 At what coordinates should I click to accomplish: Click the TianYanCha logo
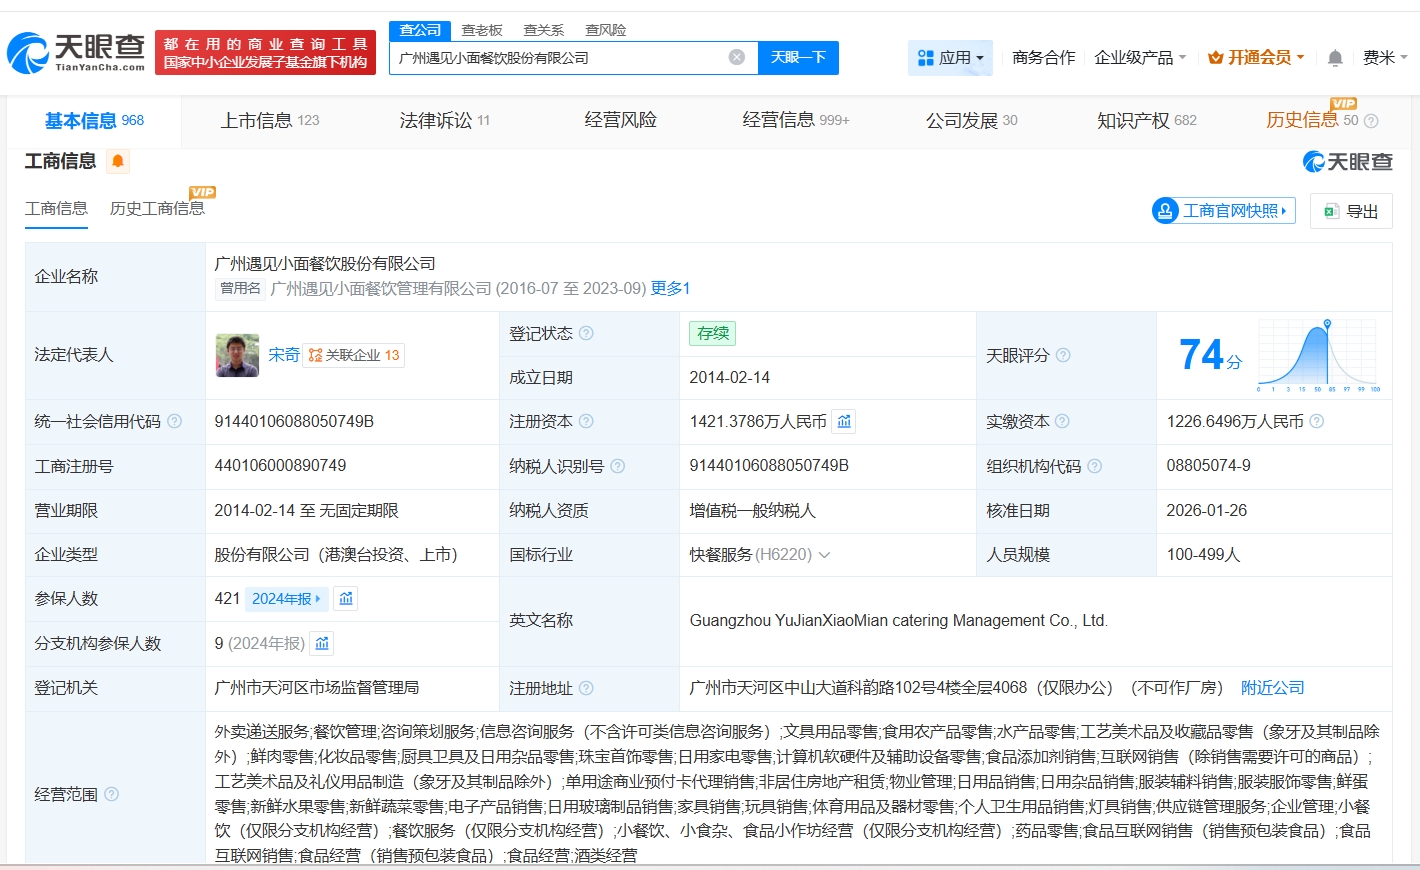tap(77, 52)
